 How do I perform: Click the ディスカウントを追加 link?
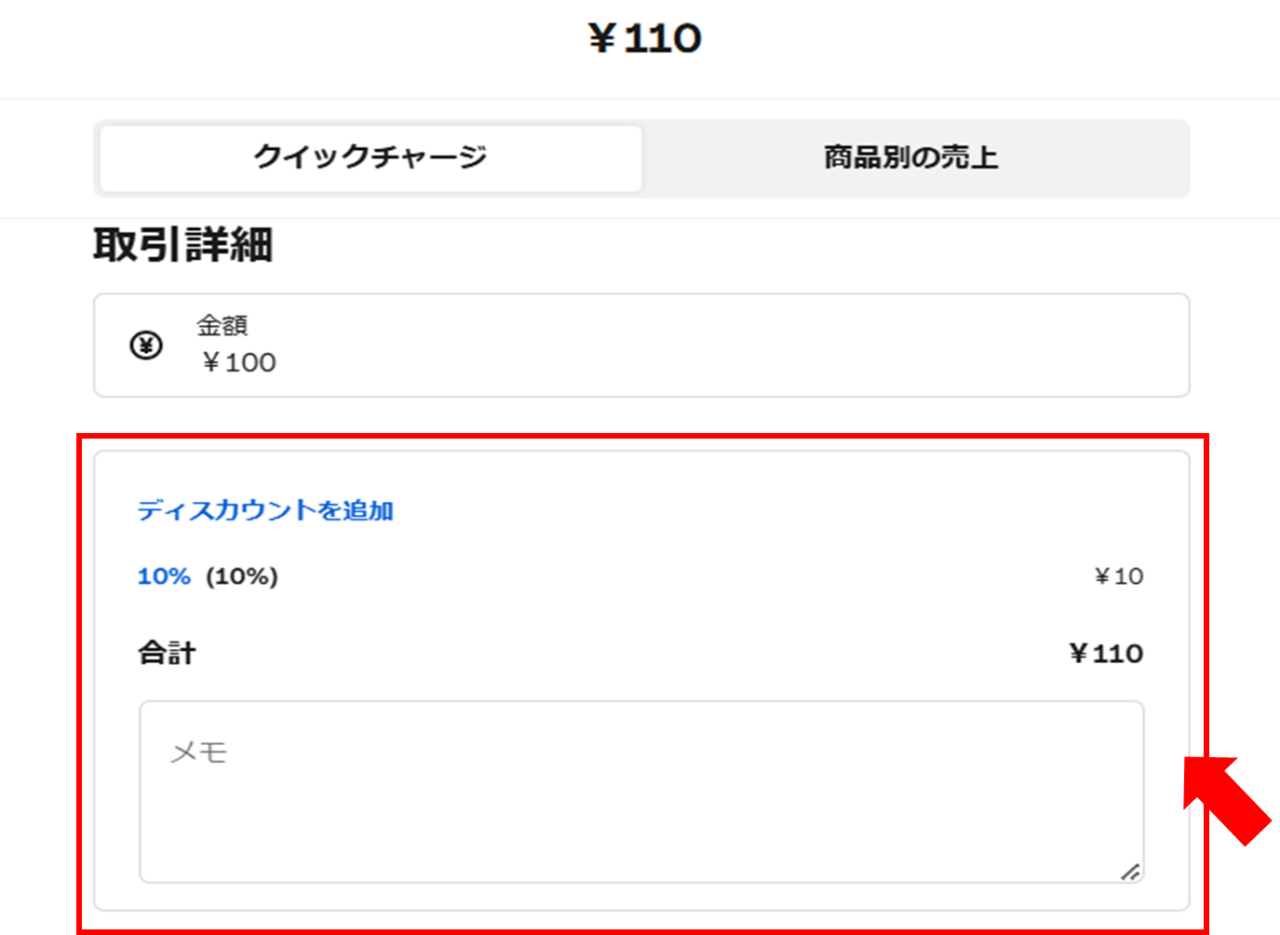coord(265,511)
